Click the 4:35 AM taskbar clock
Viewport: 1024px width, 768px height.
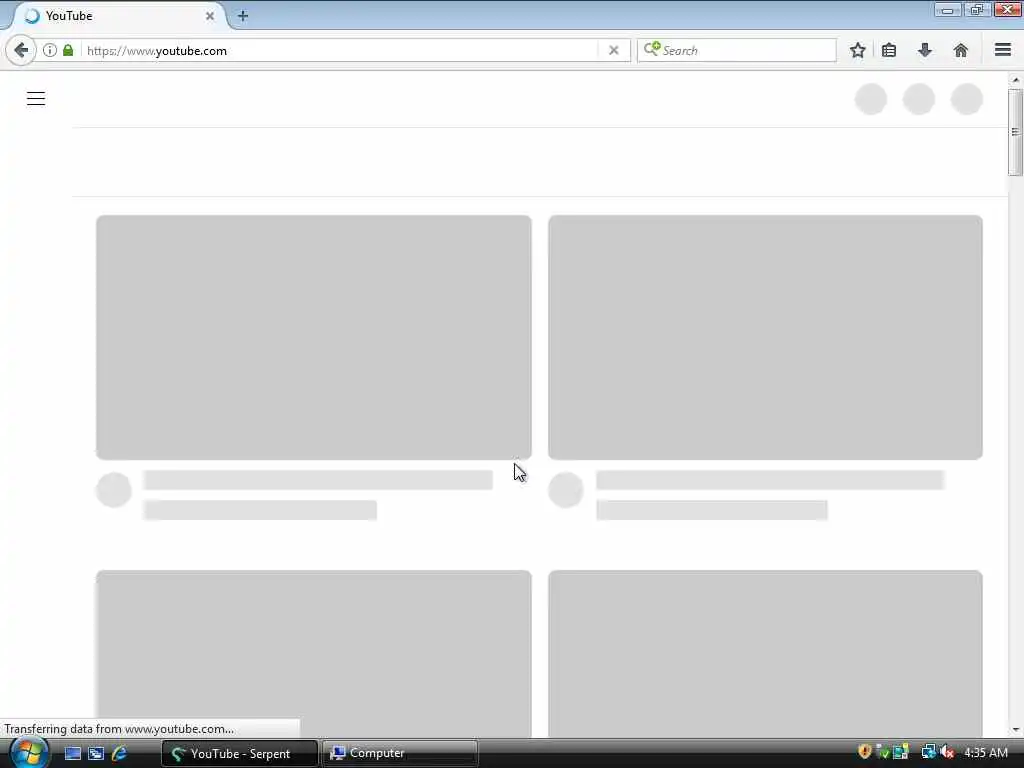tap(986, 752)
